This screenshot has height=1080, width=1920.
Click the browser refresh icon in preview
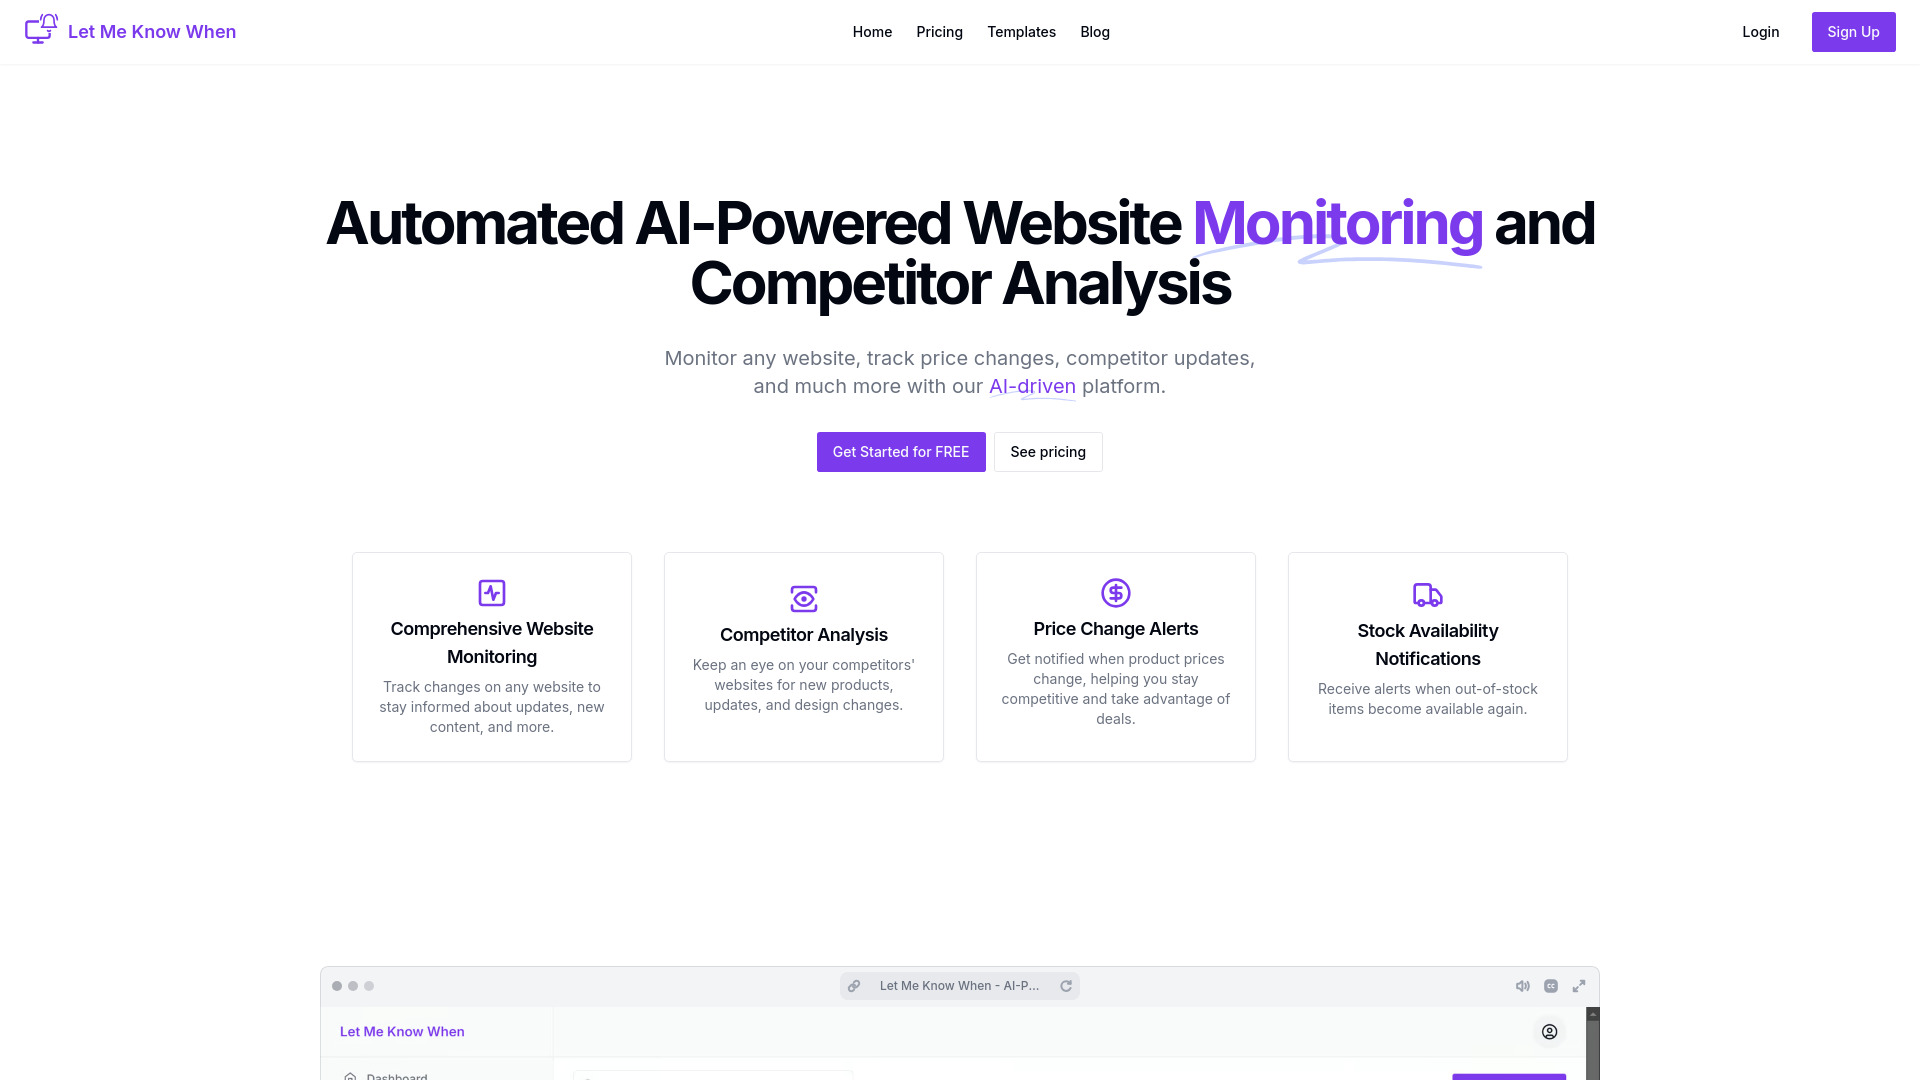[1065, 985]
